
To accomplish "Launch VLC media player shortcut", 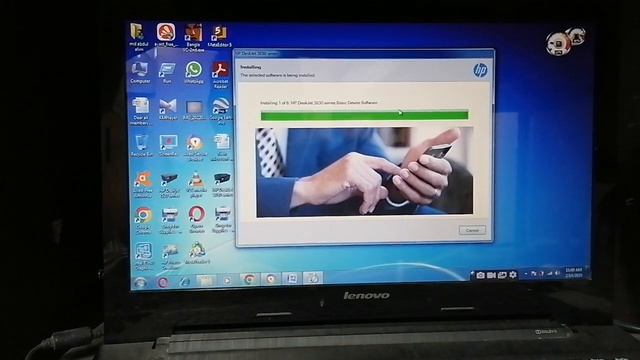I will 196,184.
